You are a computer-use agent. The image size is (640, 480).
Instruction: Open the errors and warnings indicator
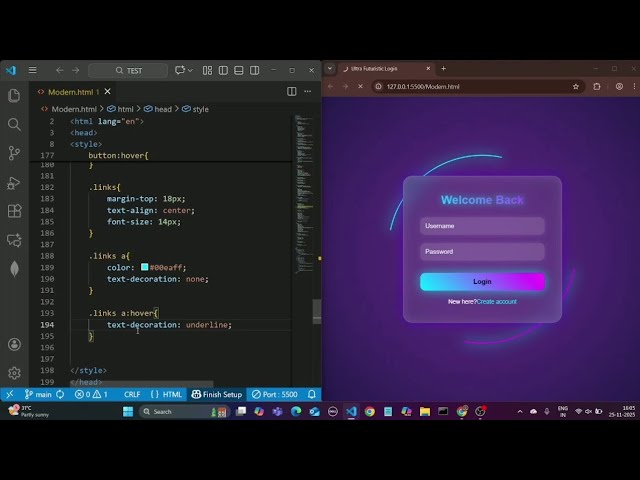91,394
